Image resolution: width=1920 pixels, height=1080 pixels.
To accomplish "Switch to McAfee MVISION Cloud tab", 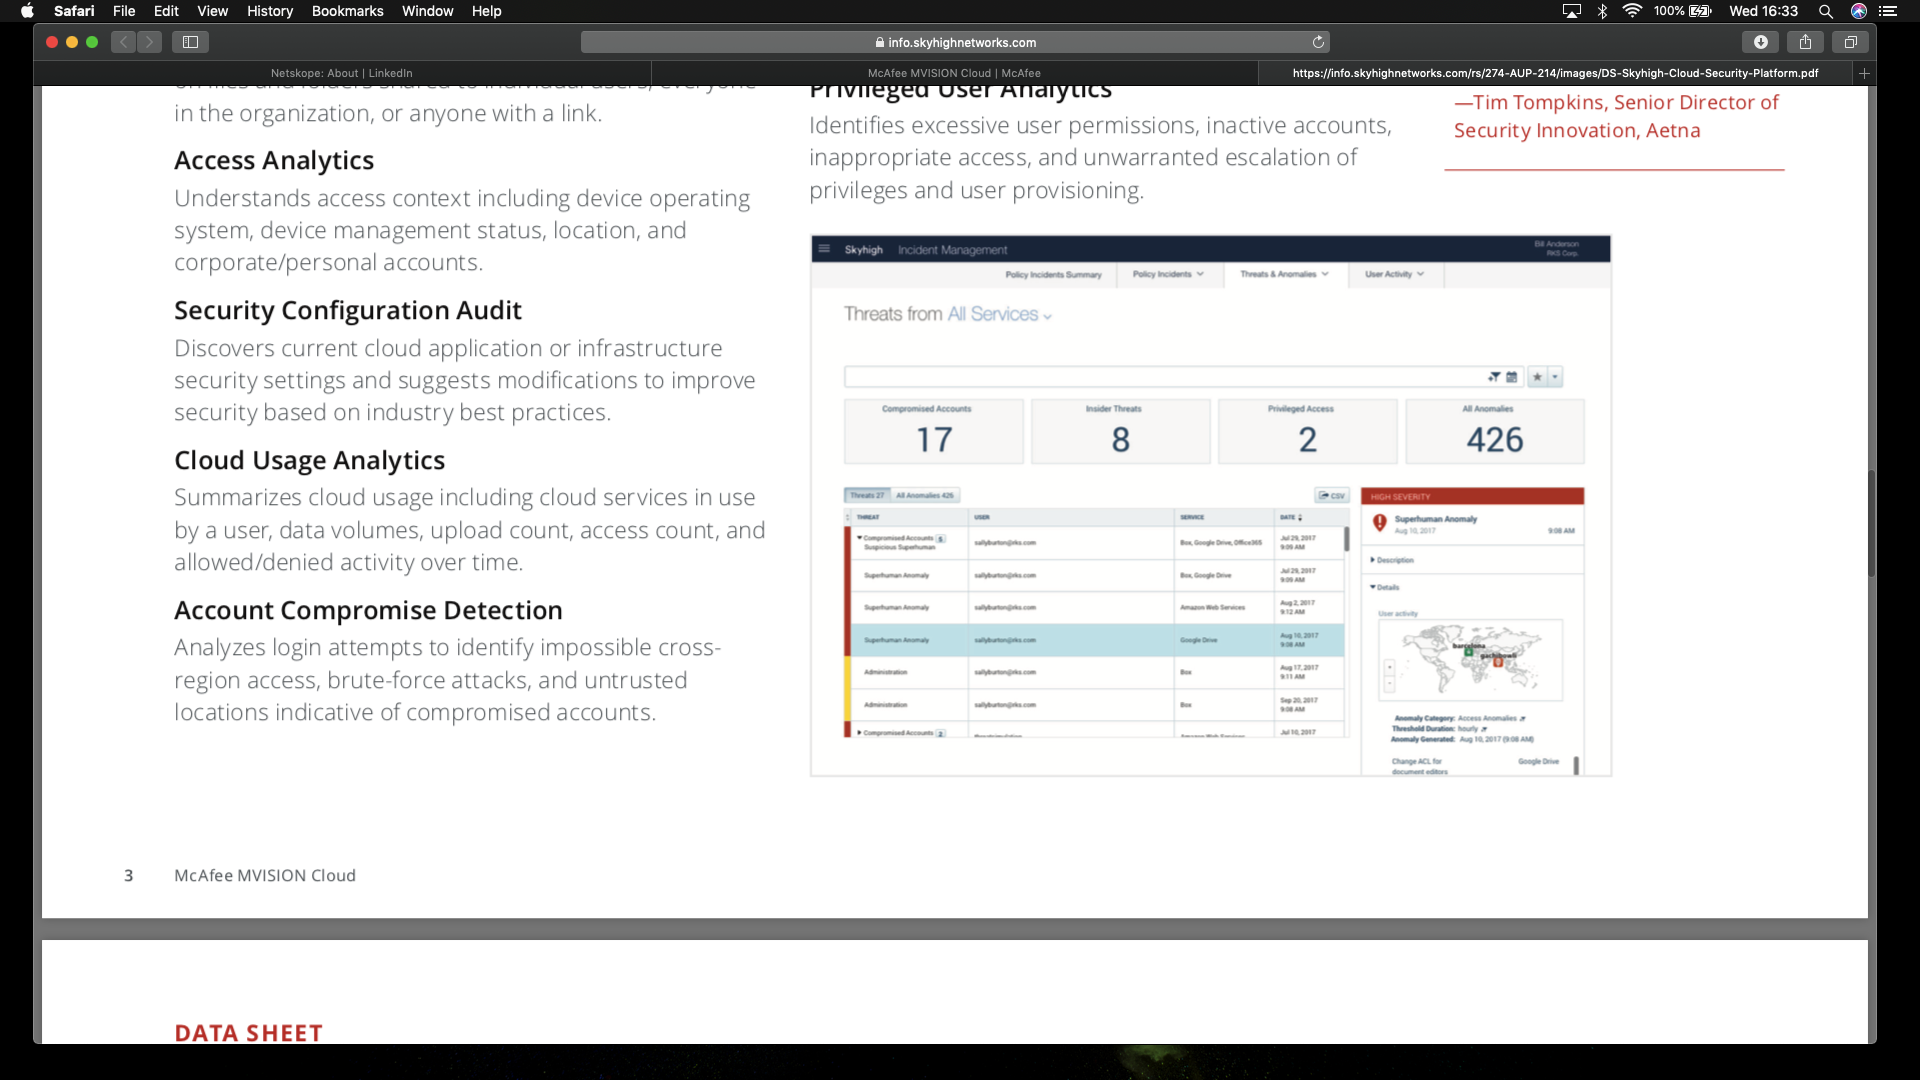I will [954, 73].
